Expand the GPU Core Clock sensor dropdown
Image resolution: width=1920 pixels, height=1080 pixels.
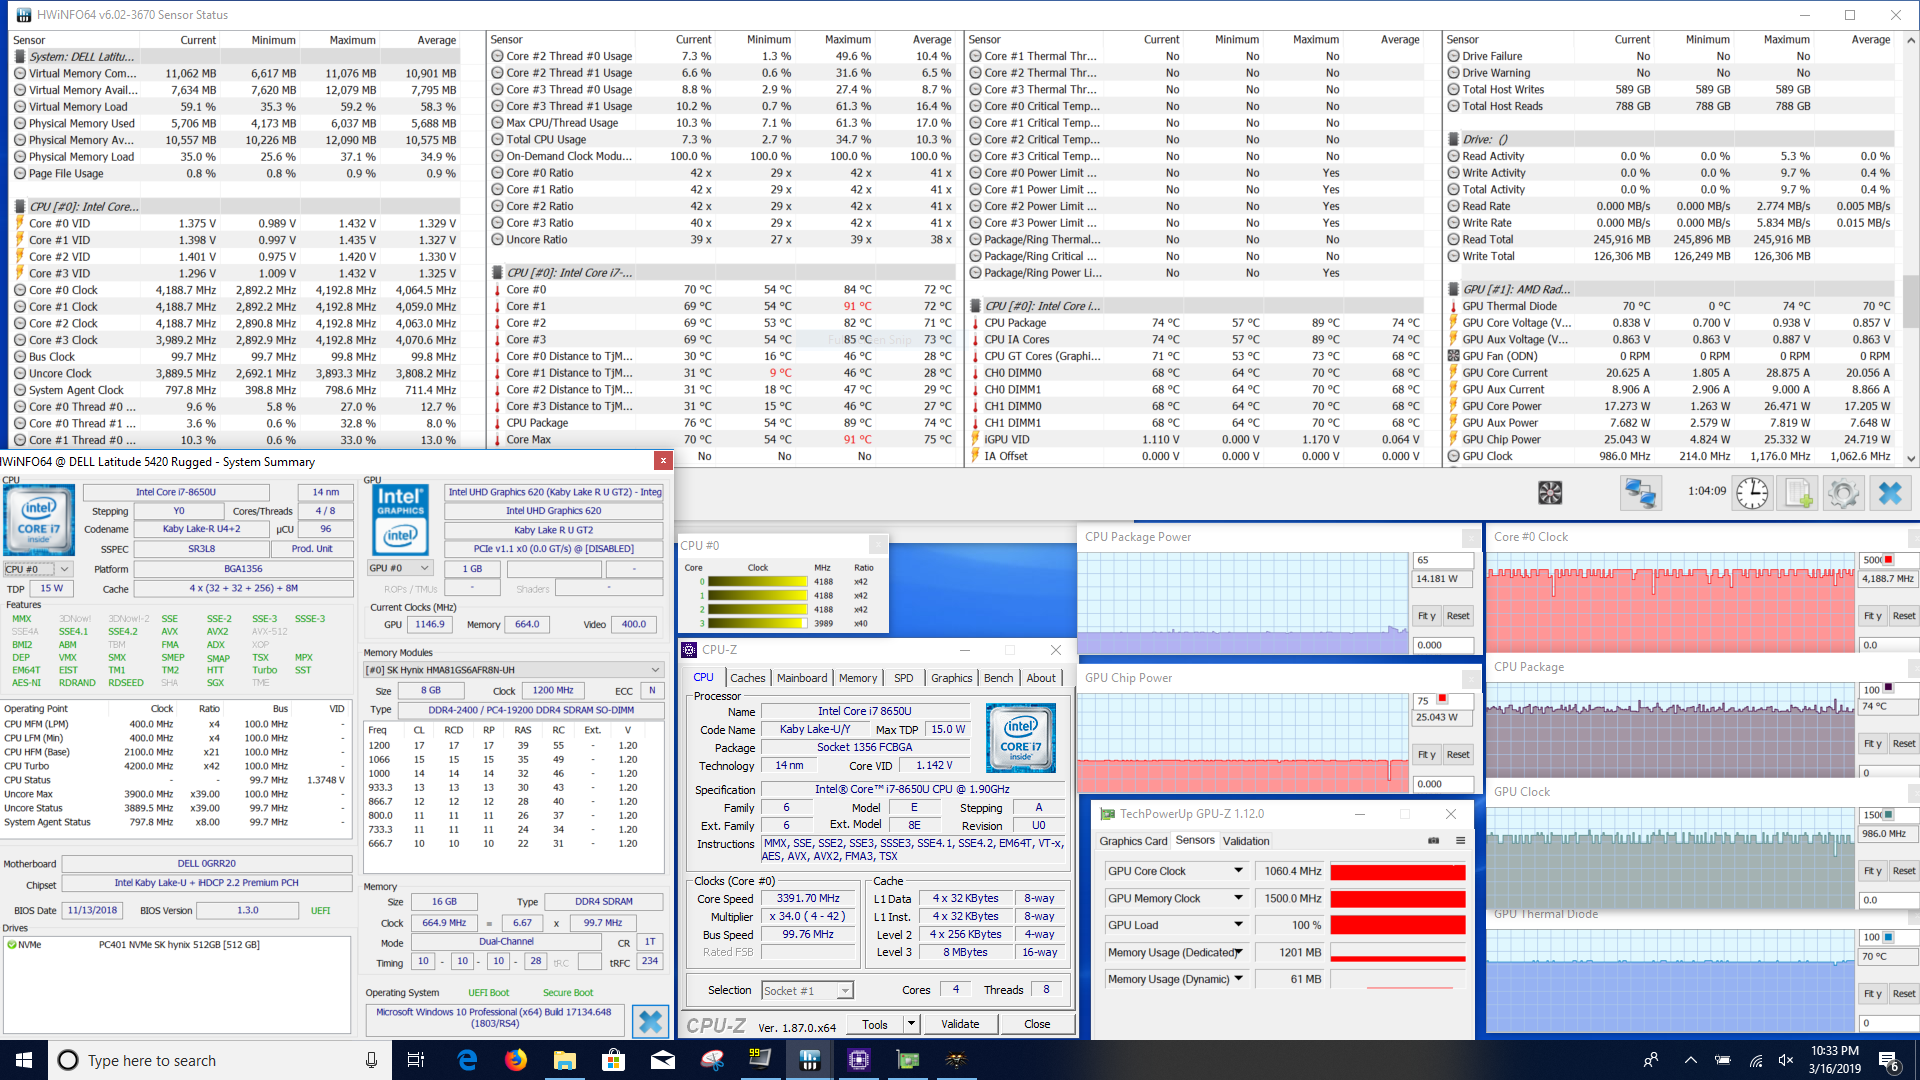[1238, 871]
